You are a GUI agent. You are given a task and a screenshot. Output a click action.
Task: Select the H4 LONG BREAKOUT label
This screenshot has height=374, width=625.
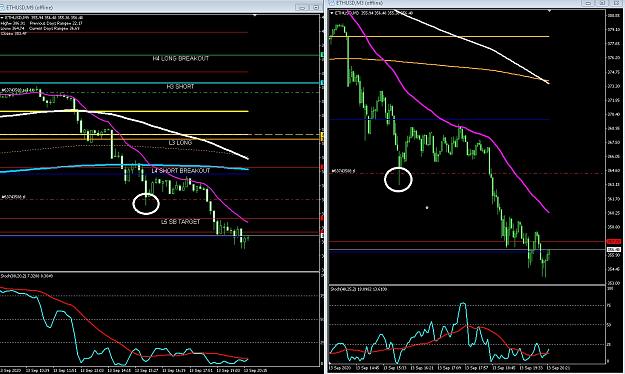click(181, 59)
